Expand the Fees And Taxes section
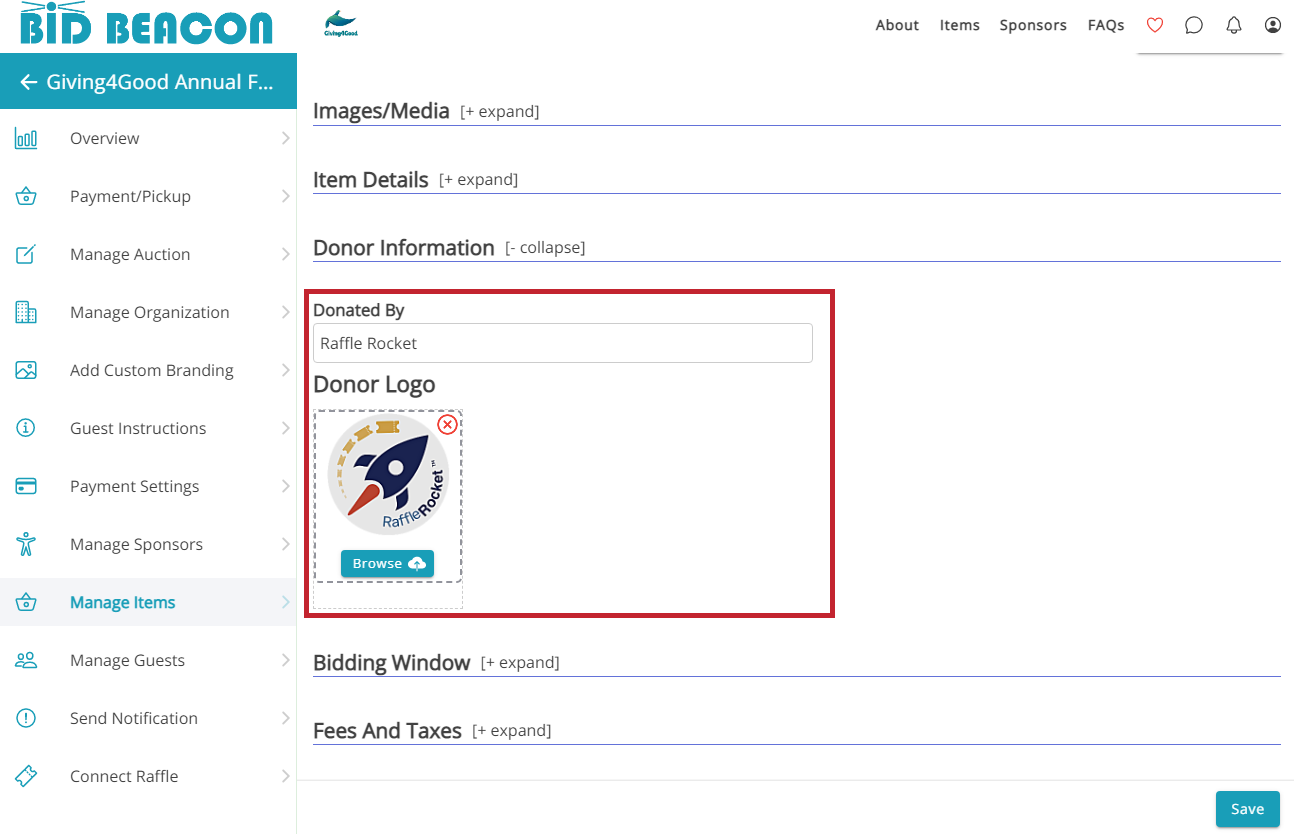 (512, 731)
